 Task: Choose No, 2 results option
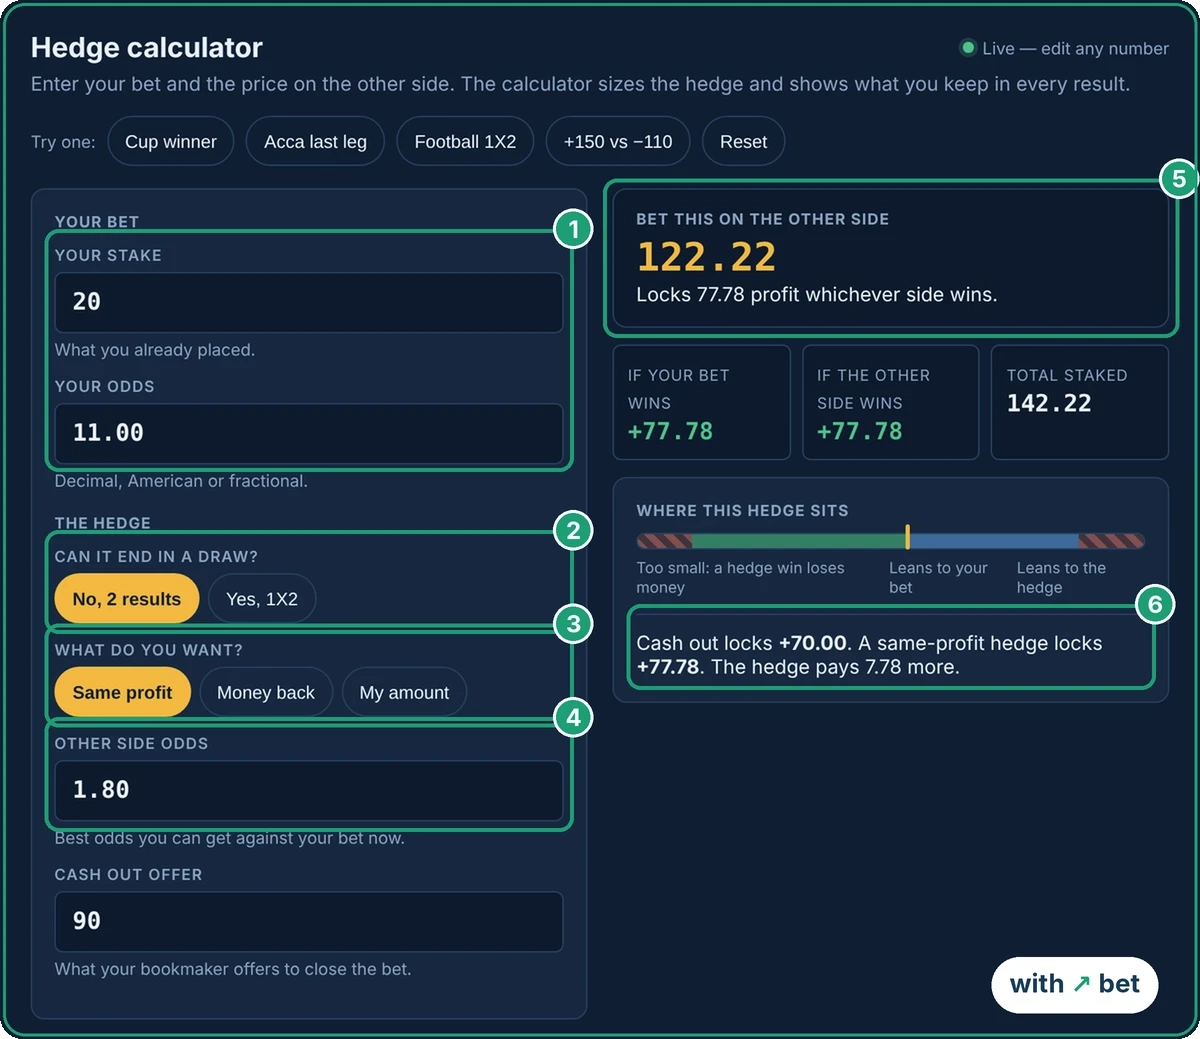coord(127,599)
